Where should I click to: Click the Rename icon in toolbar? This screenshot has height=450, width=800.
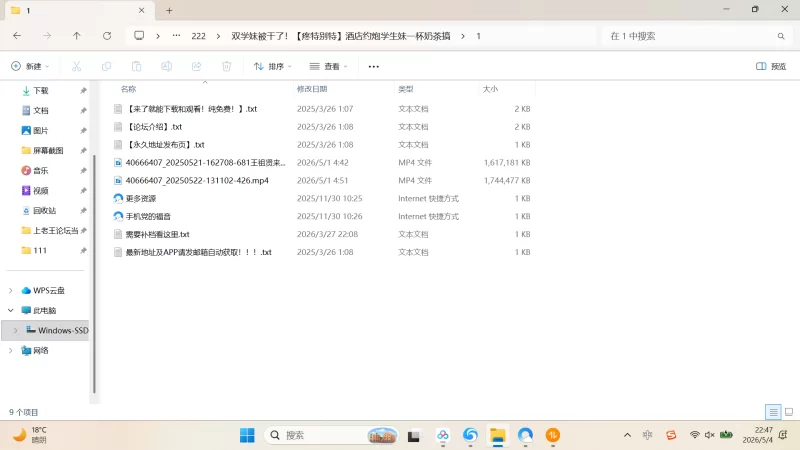(166, 66)
